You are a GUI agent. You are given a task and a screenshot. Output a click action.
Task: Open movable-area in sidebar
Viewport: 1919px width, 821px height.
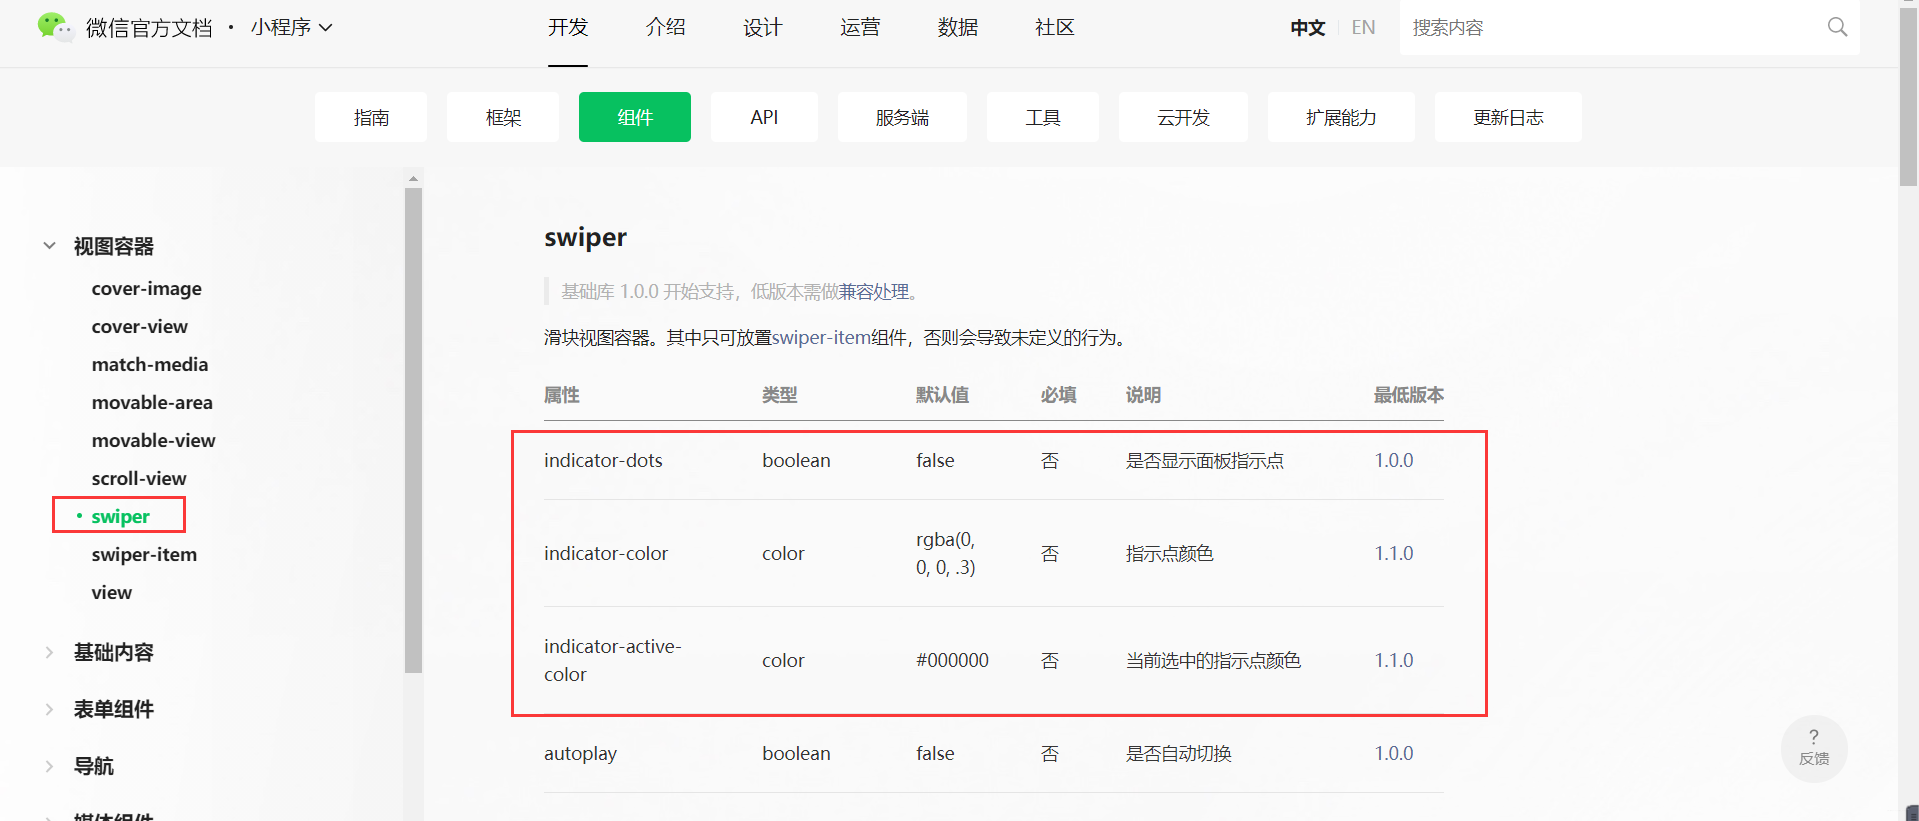[152, 402]
